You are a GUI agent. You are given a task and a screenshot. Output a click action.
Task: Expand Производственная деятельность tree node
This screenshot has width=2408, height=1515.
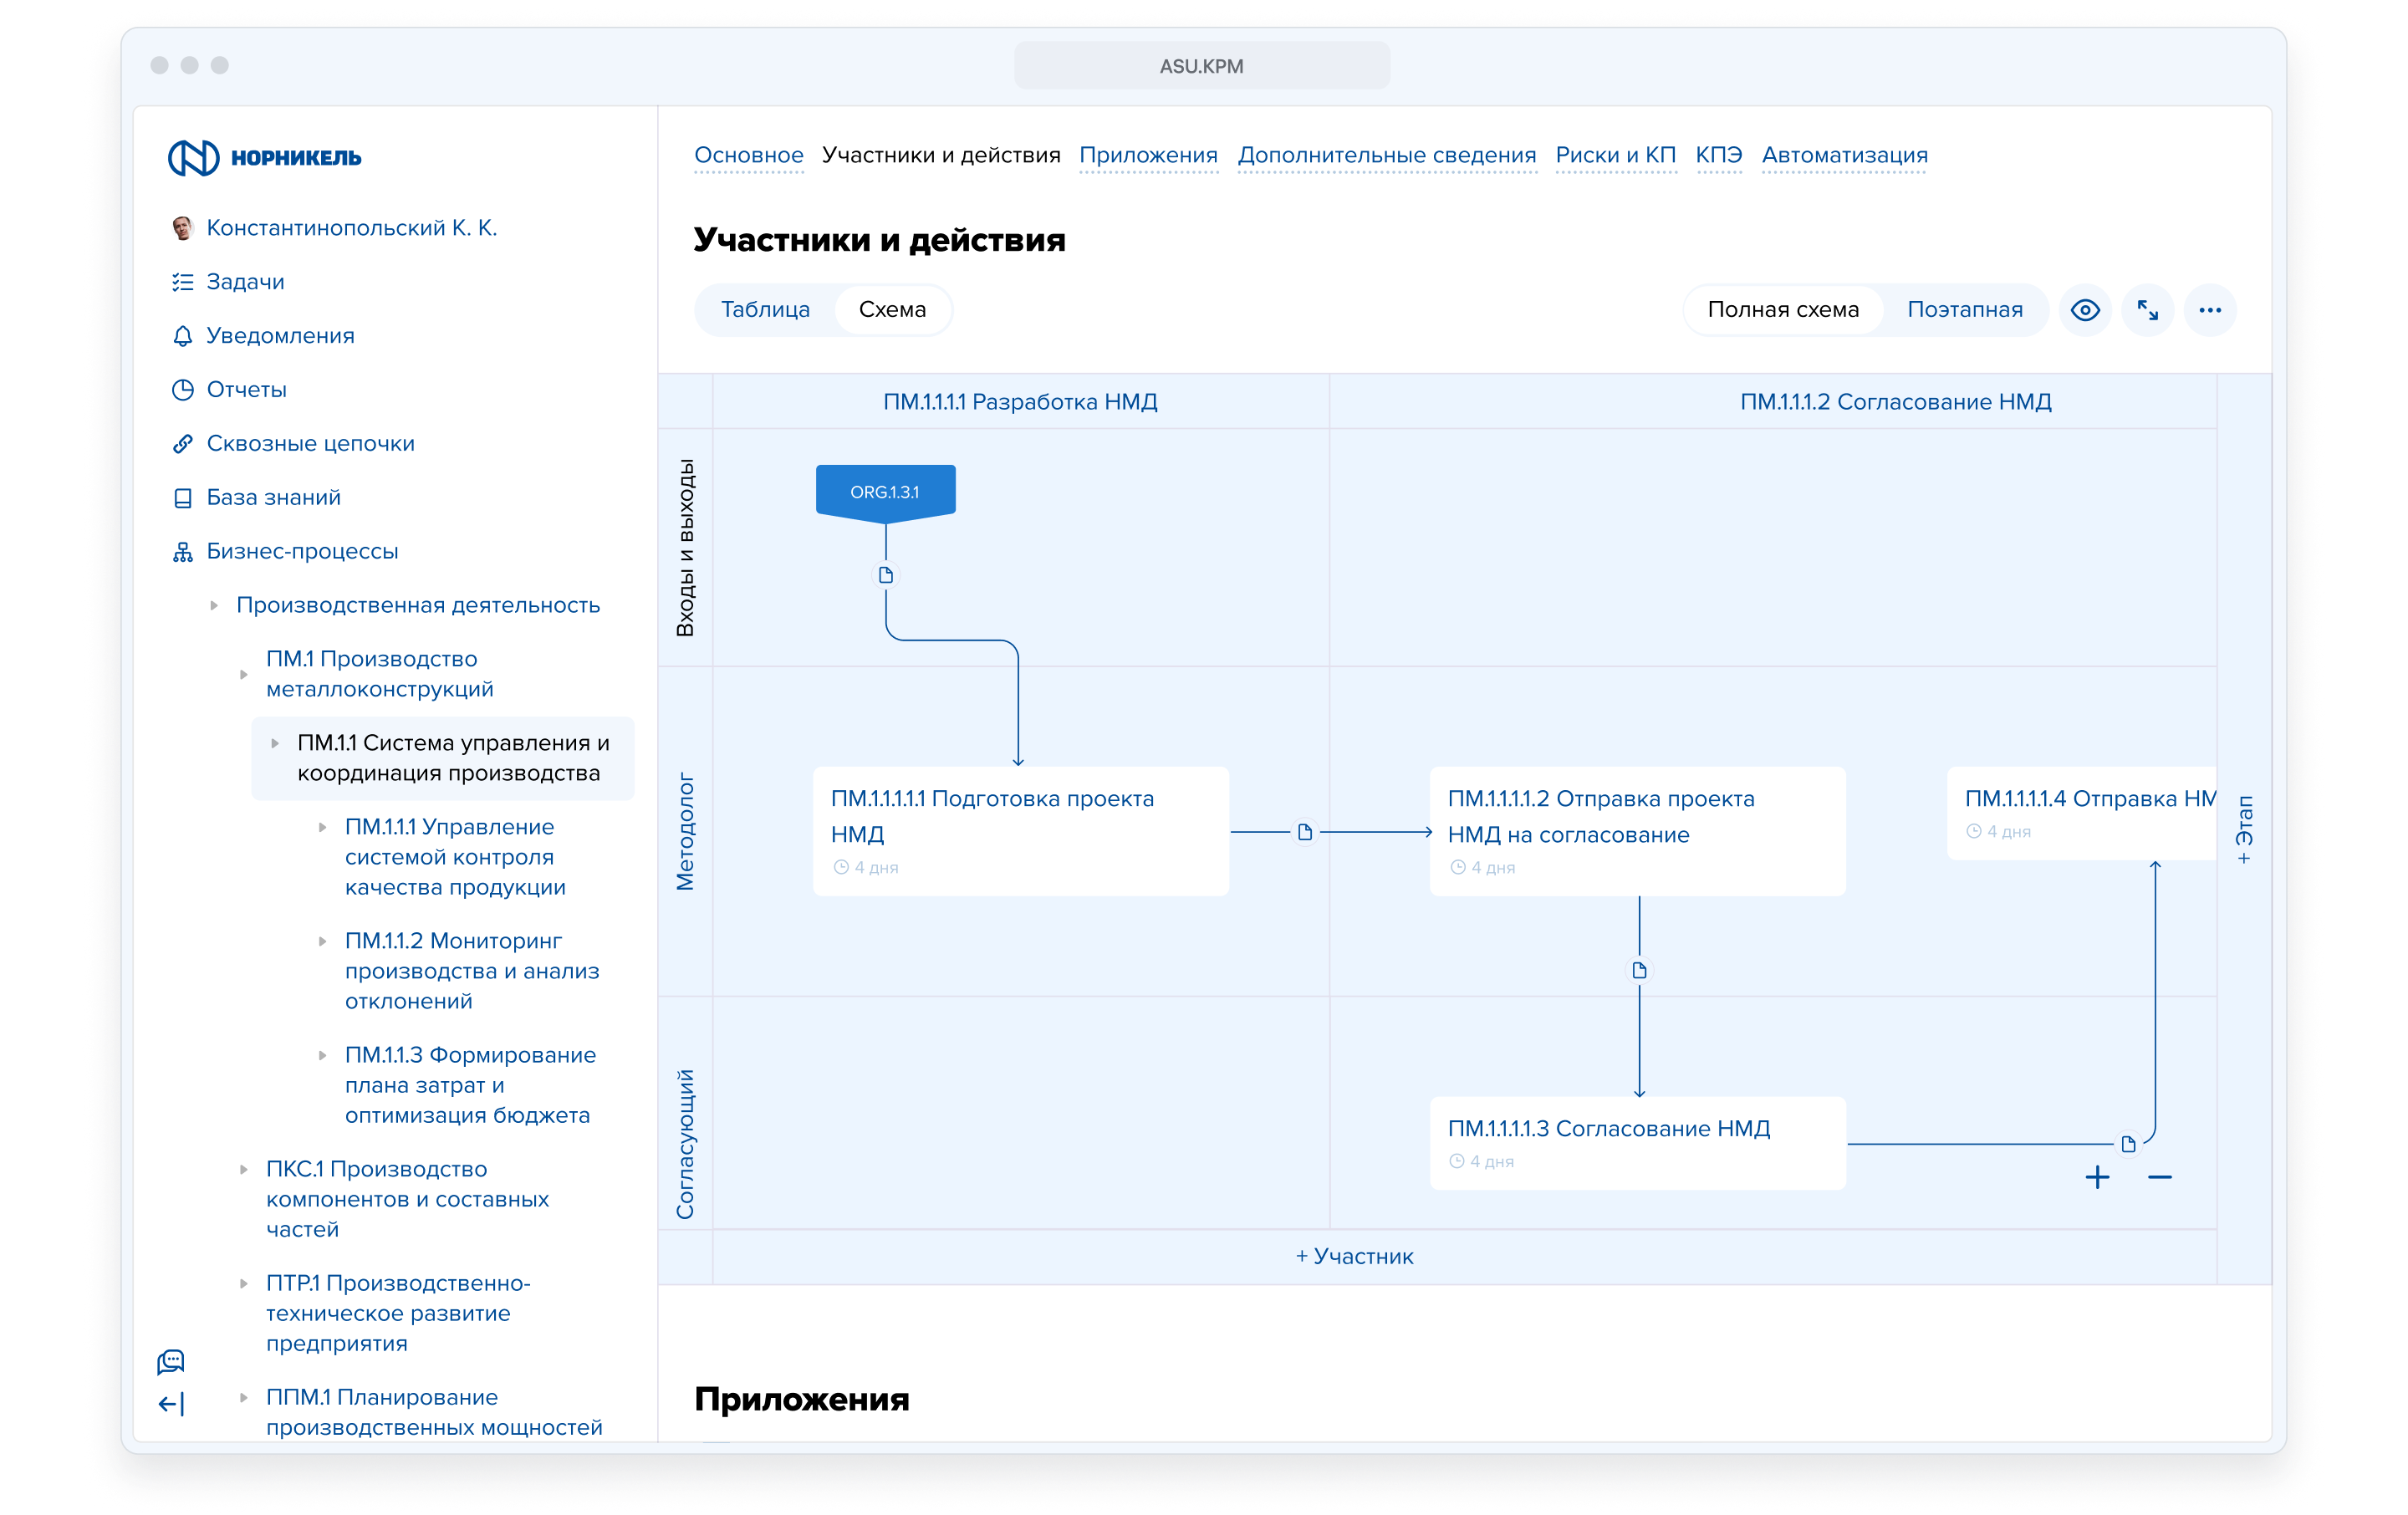coord(214,605)
